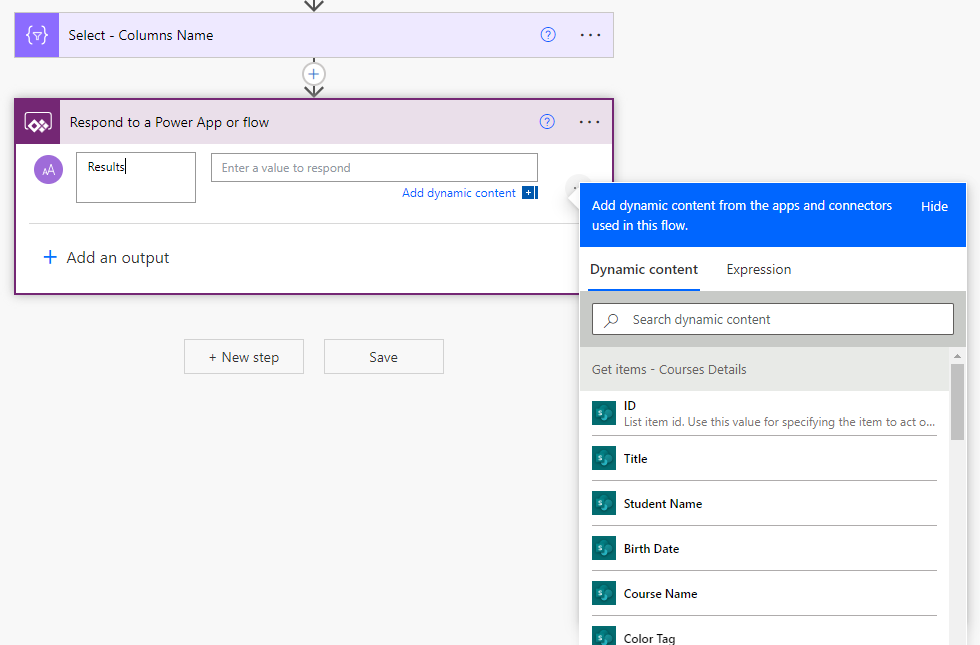Collapse the Get items - Courses Details group
This screenshot has width=980, height=645.
[x=669, y=370]
